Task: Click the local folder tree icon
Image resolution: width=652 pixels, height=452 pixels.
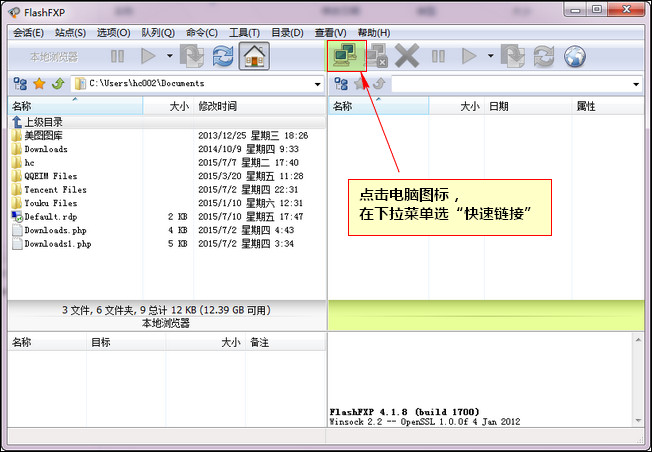Action: pyautogui.click(x=20, y=84)
